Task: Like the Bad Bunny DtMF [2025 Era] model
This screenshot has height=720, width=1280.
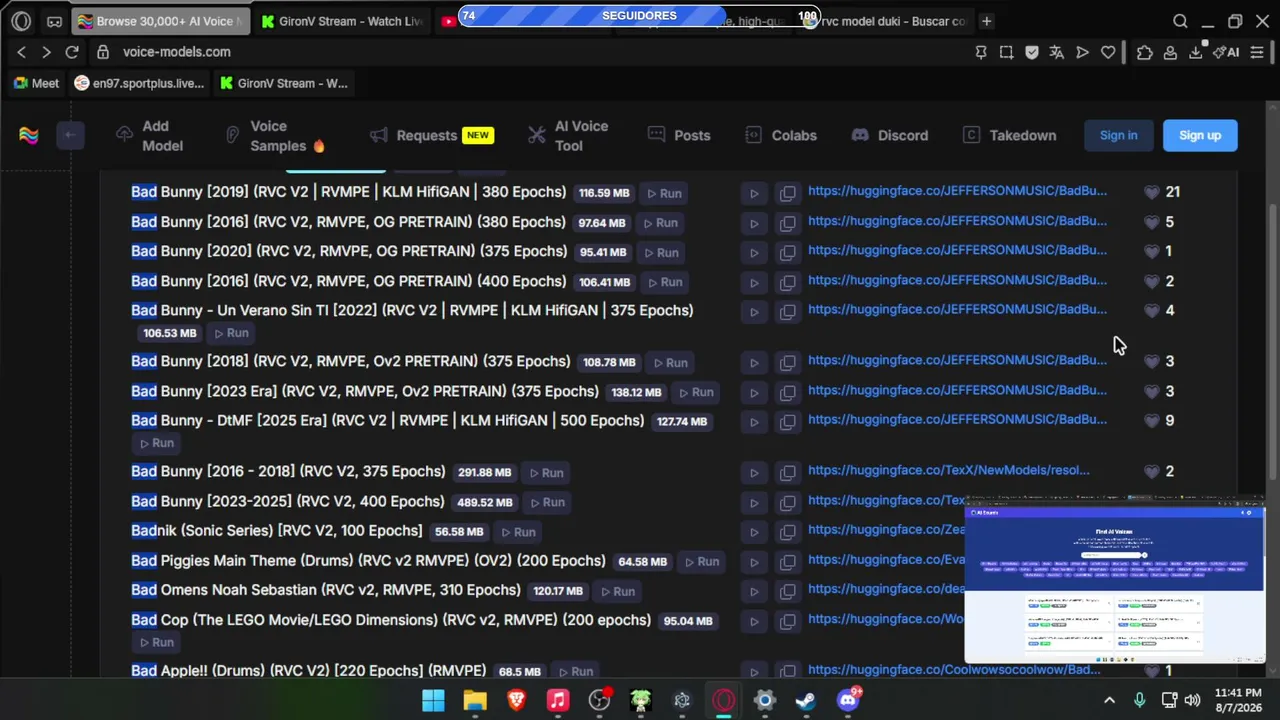Action: point(1151,421)
